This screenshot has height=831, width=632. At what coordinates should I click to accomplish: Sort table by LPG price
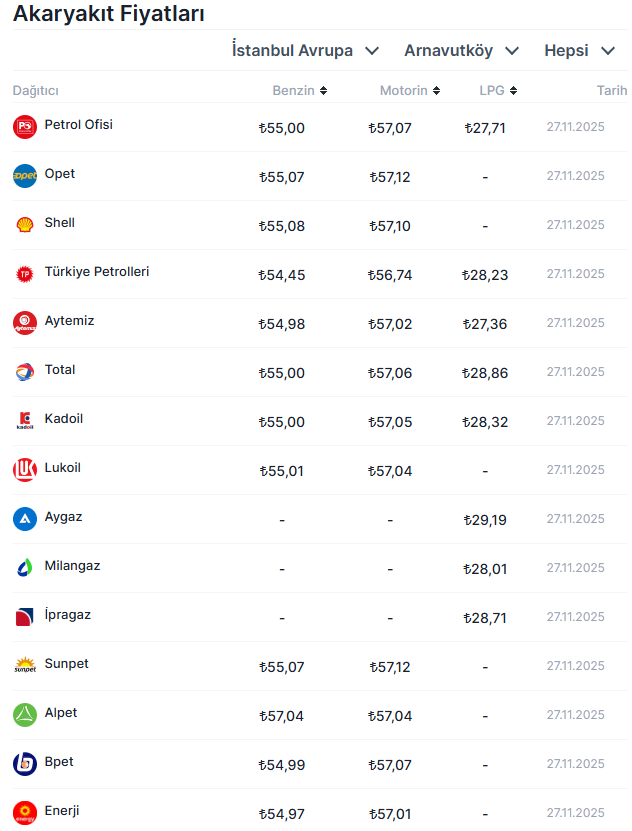[x=498, y=91]
